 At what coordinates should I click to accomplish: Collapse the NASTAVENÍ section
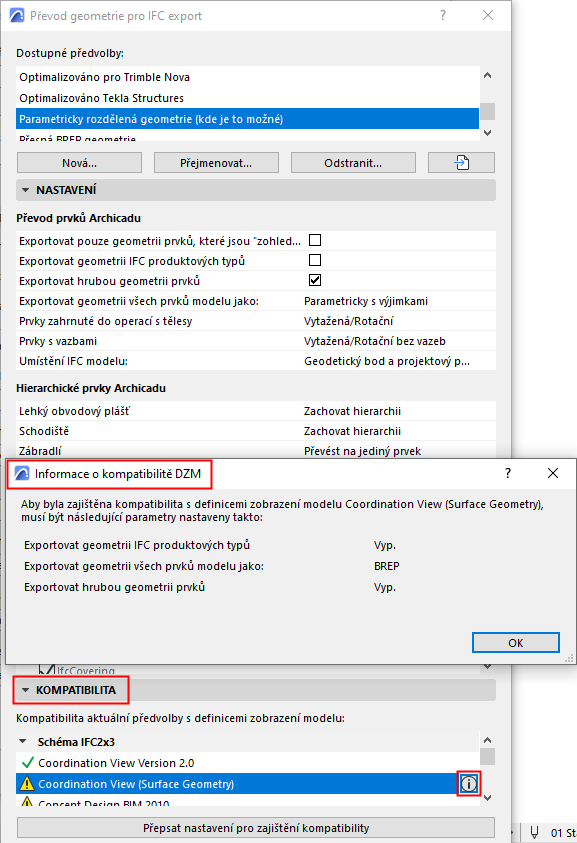pyautogui.click(x=25, y=190)
